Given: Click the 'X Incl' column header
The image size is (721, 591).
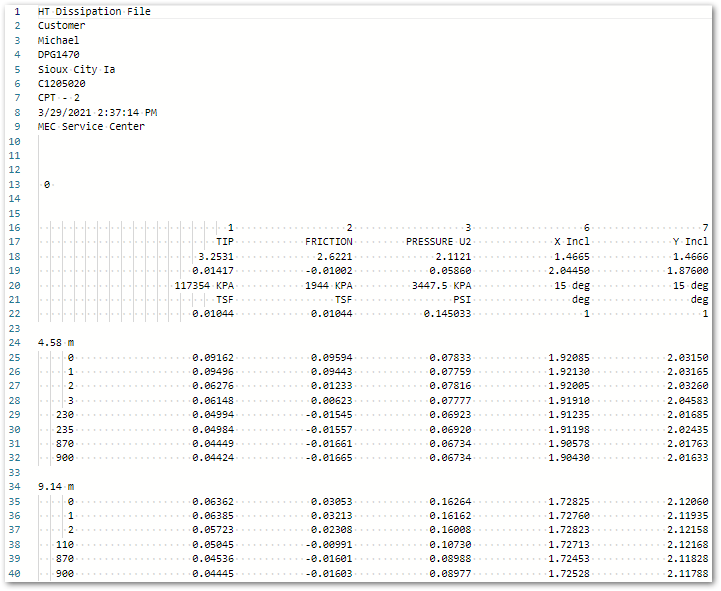Looking at the screenshot, I should (x=572, y=242).
